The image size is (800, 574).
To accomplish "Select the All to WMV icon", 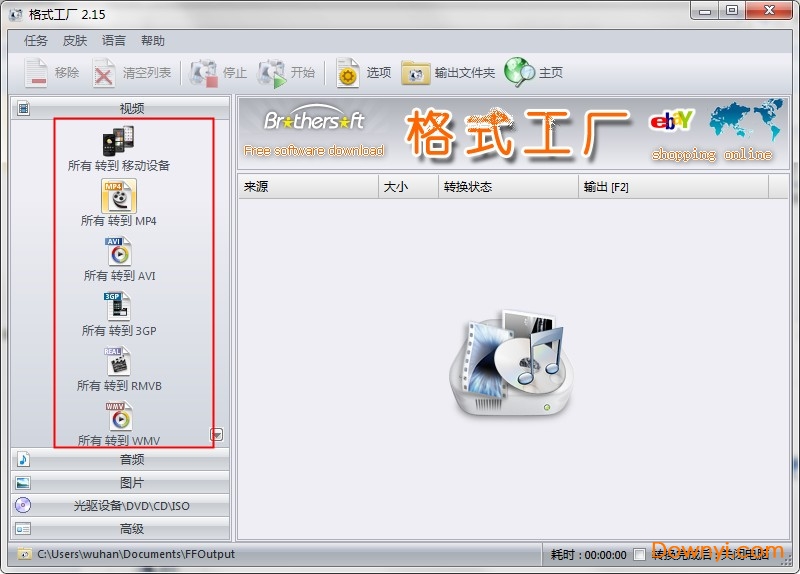I will point(118,417).
